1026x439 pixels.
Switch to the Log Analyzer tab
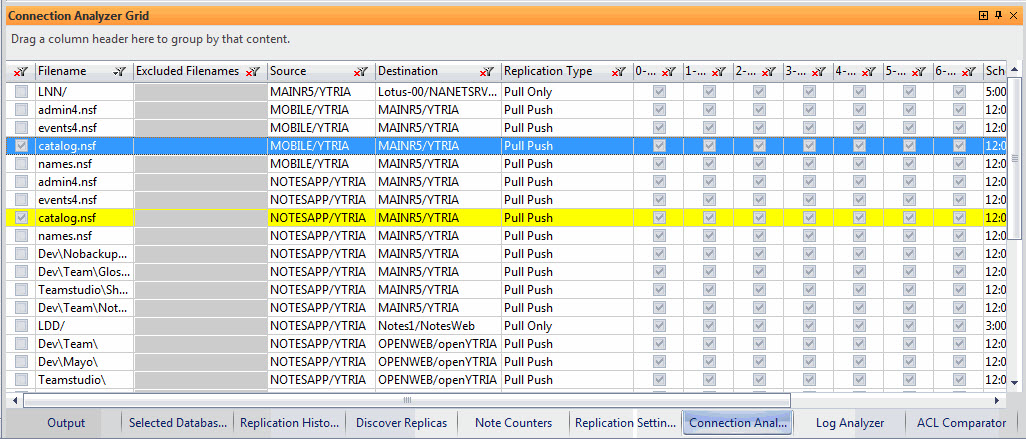[x=849, y=423]
